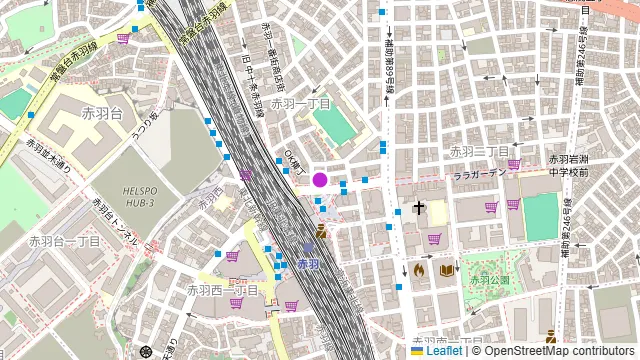Screen dimensions: 640x360
Task: Click the 赤羽三丁目 label
Action: [479, 152]
